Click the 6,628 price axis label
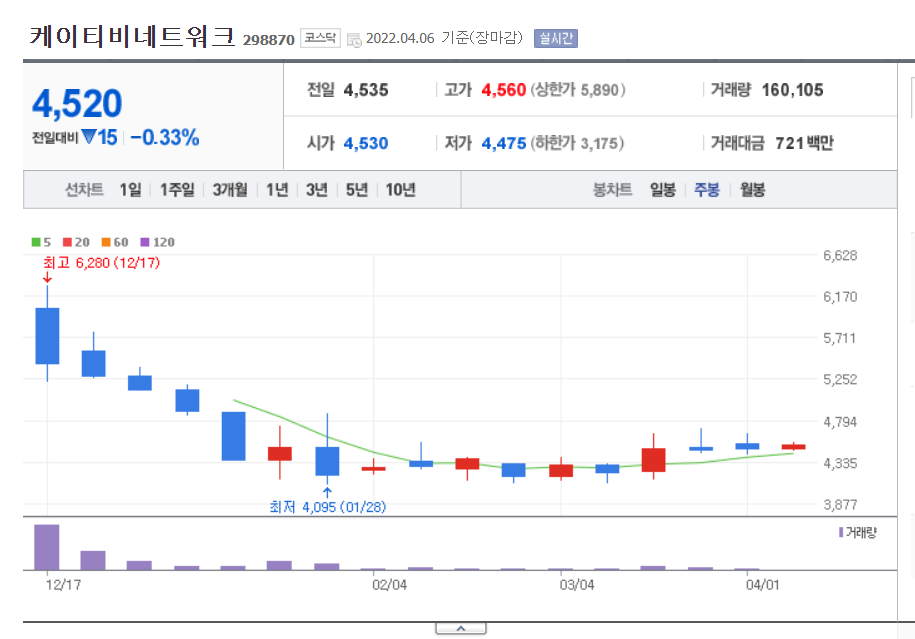Viewport: 915px width, 639px height. pos(840,256)
